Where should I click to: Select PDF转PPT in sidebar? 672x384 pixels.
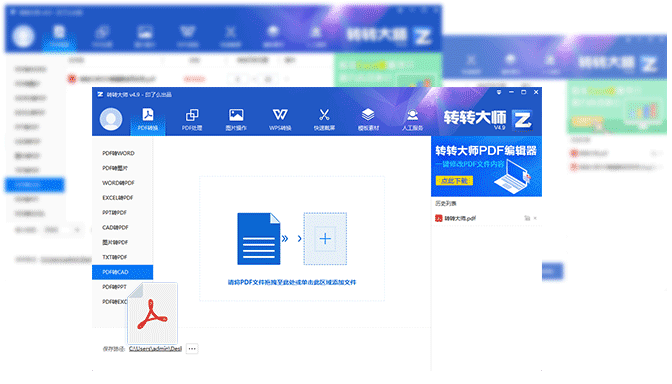click(x=114, y=287)
